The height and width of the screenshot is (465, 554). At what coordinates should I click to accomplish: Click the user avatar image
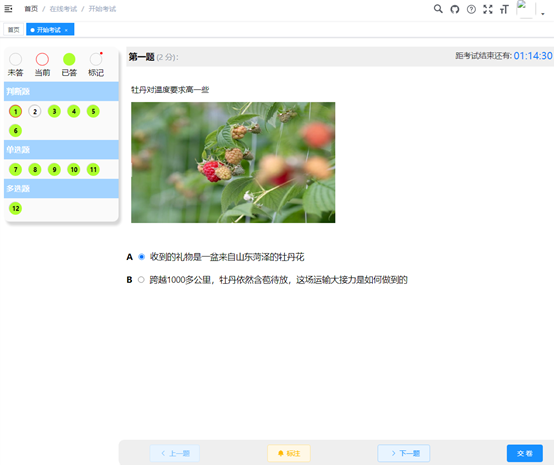(x=525, y=9)
